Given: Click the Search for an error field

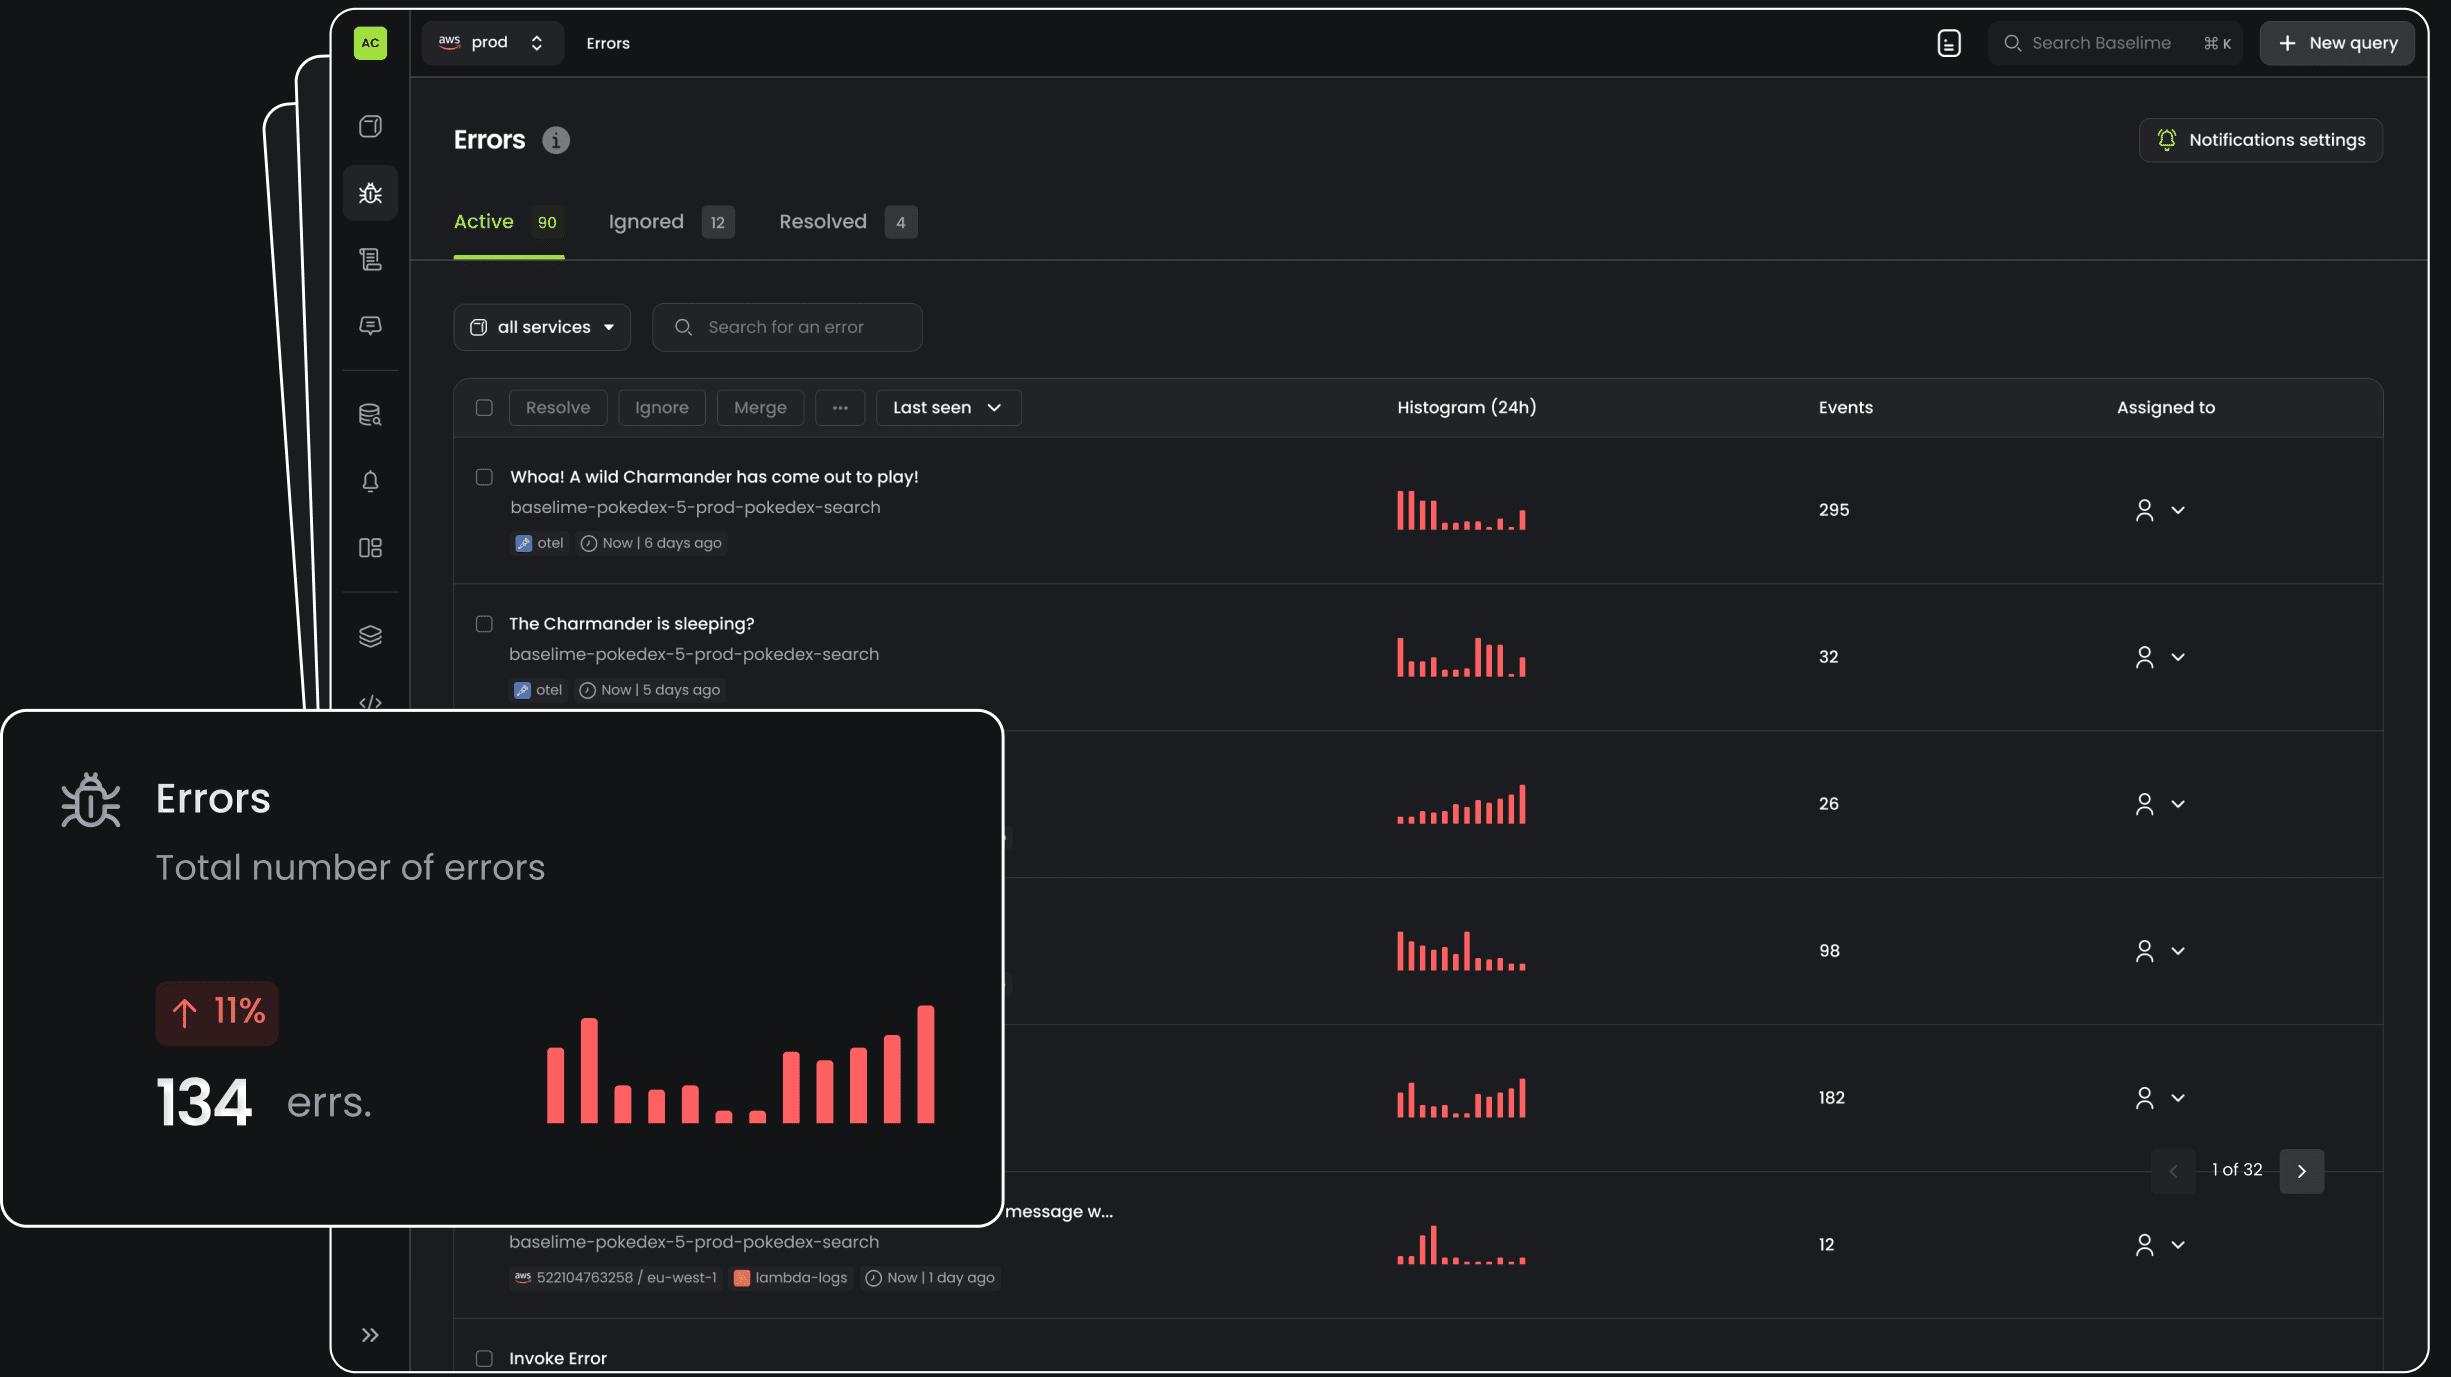Looking at the screenshot, I should tap(786, 327).
